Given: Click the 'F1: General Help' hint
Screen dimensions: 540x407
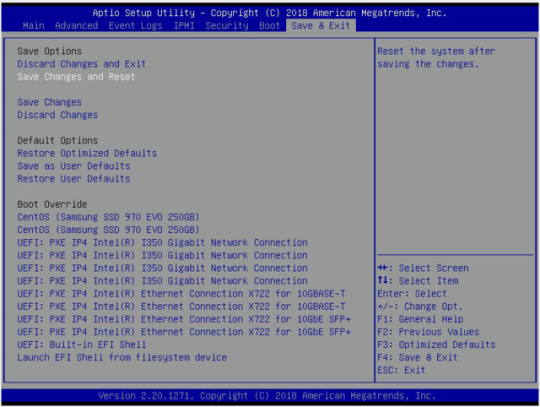Looking at the screenshot, I should [x=420, y=319].
